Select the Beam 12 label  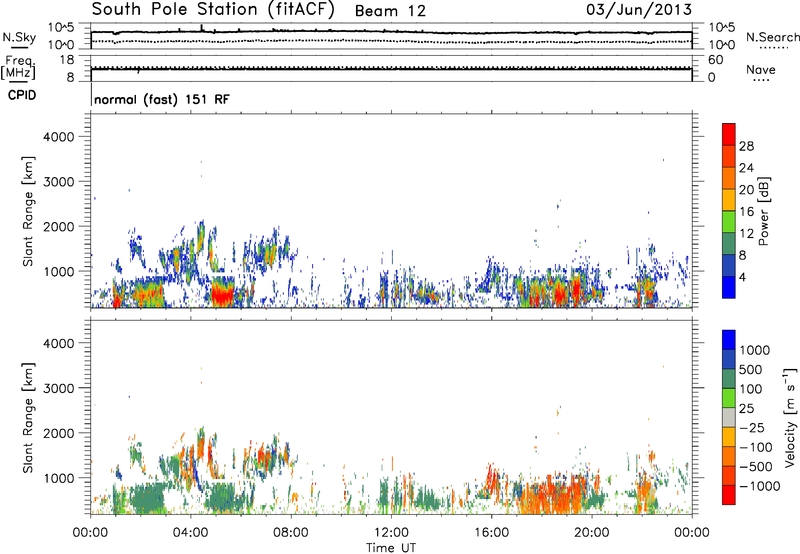coord(390,11)
